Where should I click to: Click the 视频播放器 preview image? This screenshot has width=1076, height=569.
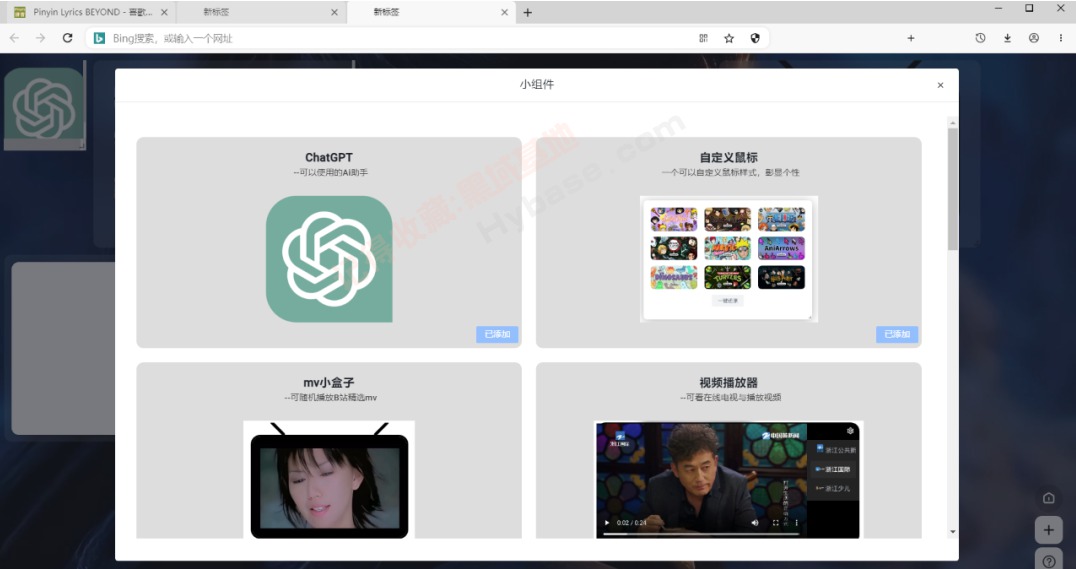(x=727, y=480)
